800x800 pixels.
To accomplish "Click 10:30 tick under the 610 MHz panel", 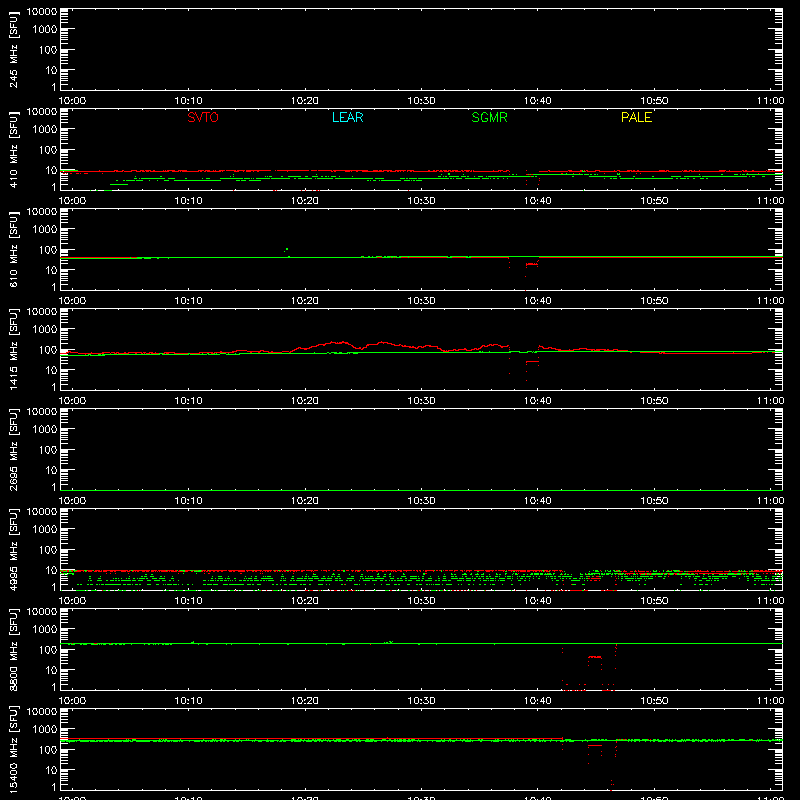I will click(x=421, y=301).
